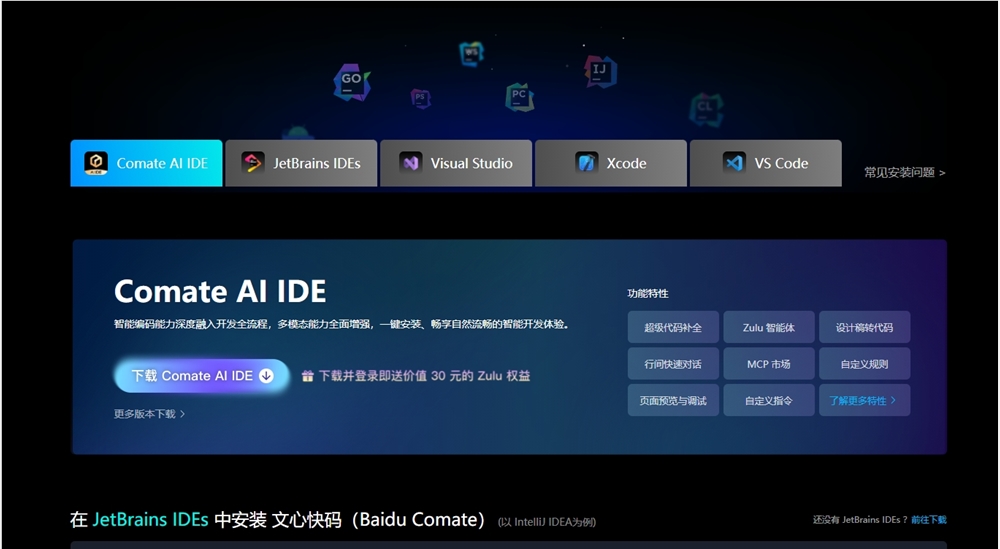Open the JetBrains IDEs tab
The width and height of the screenshot is (1000, 549).
[x=301, y=163]
